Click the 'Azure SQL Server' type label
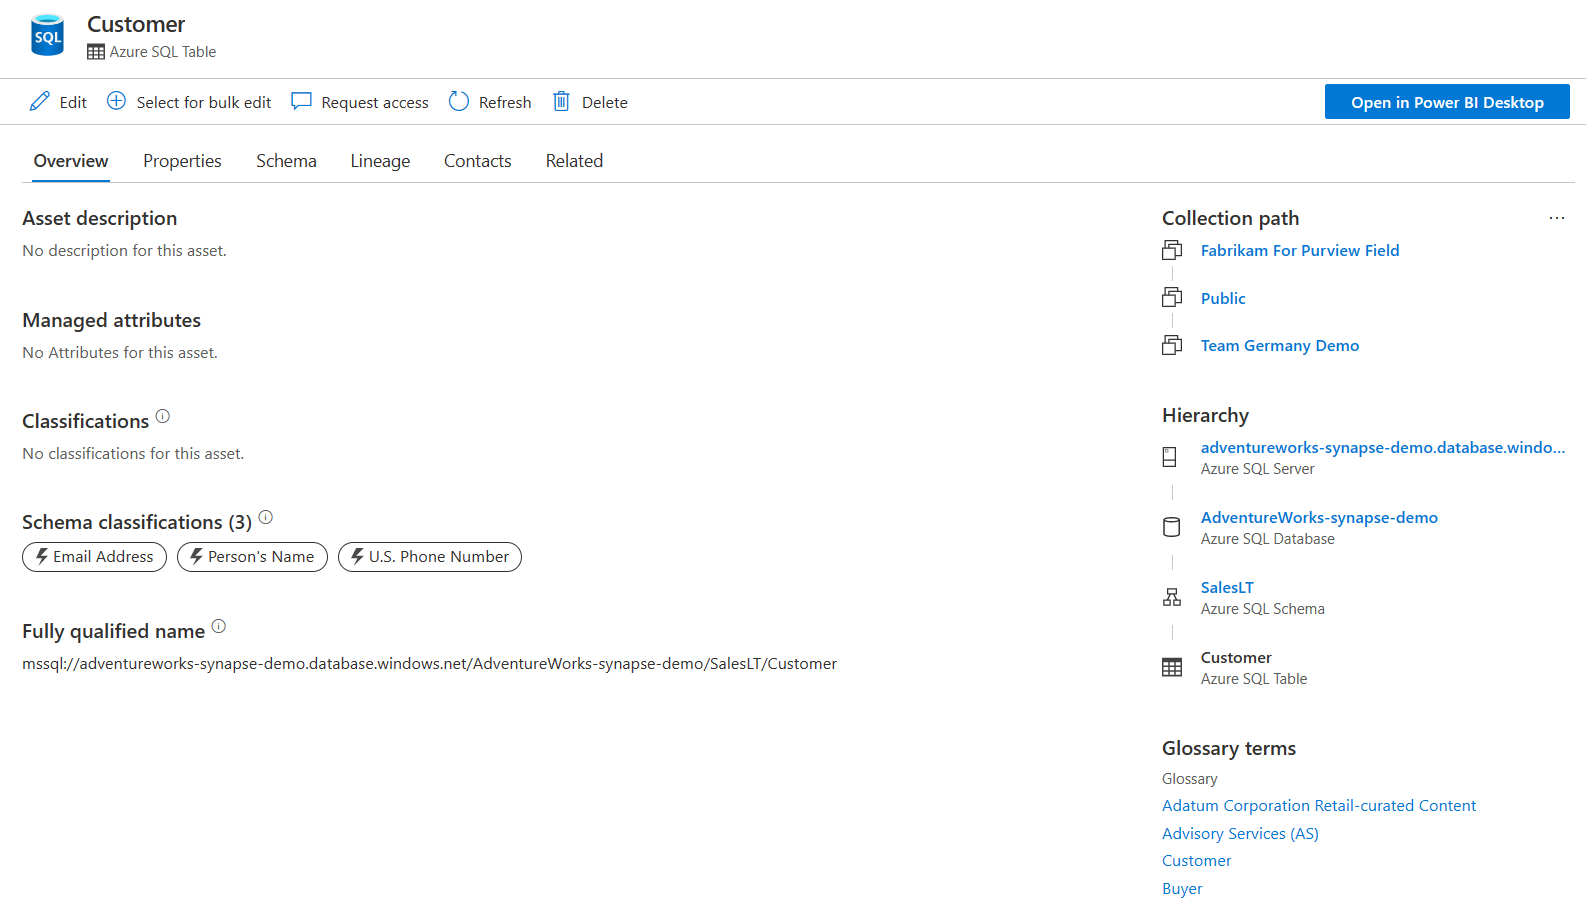The height and width of the screenshot is (911, 1586). pos(1258,469)
